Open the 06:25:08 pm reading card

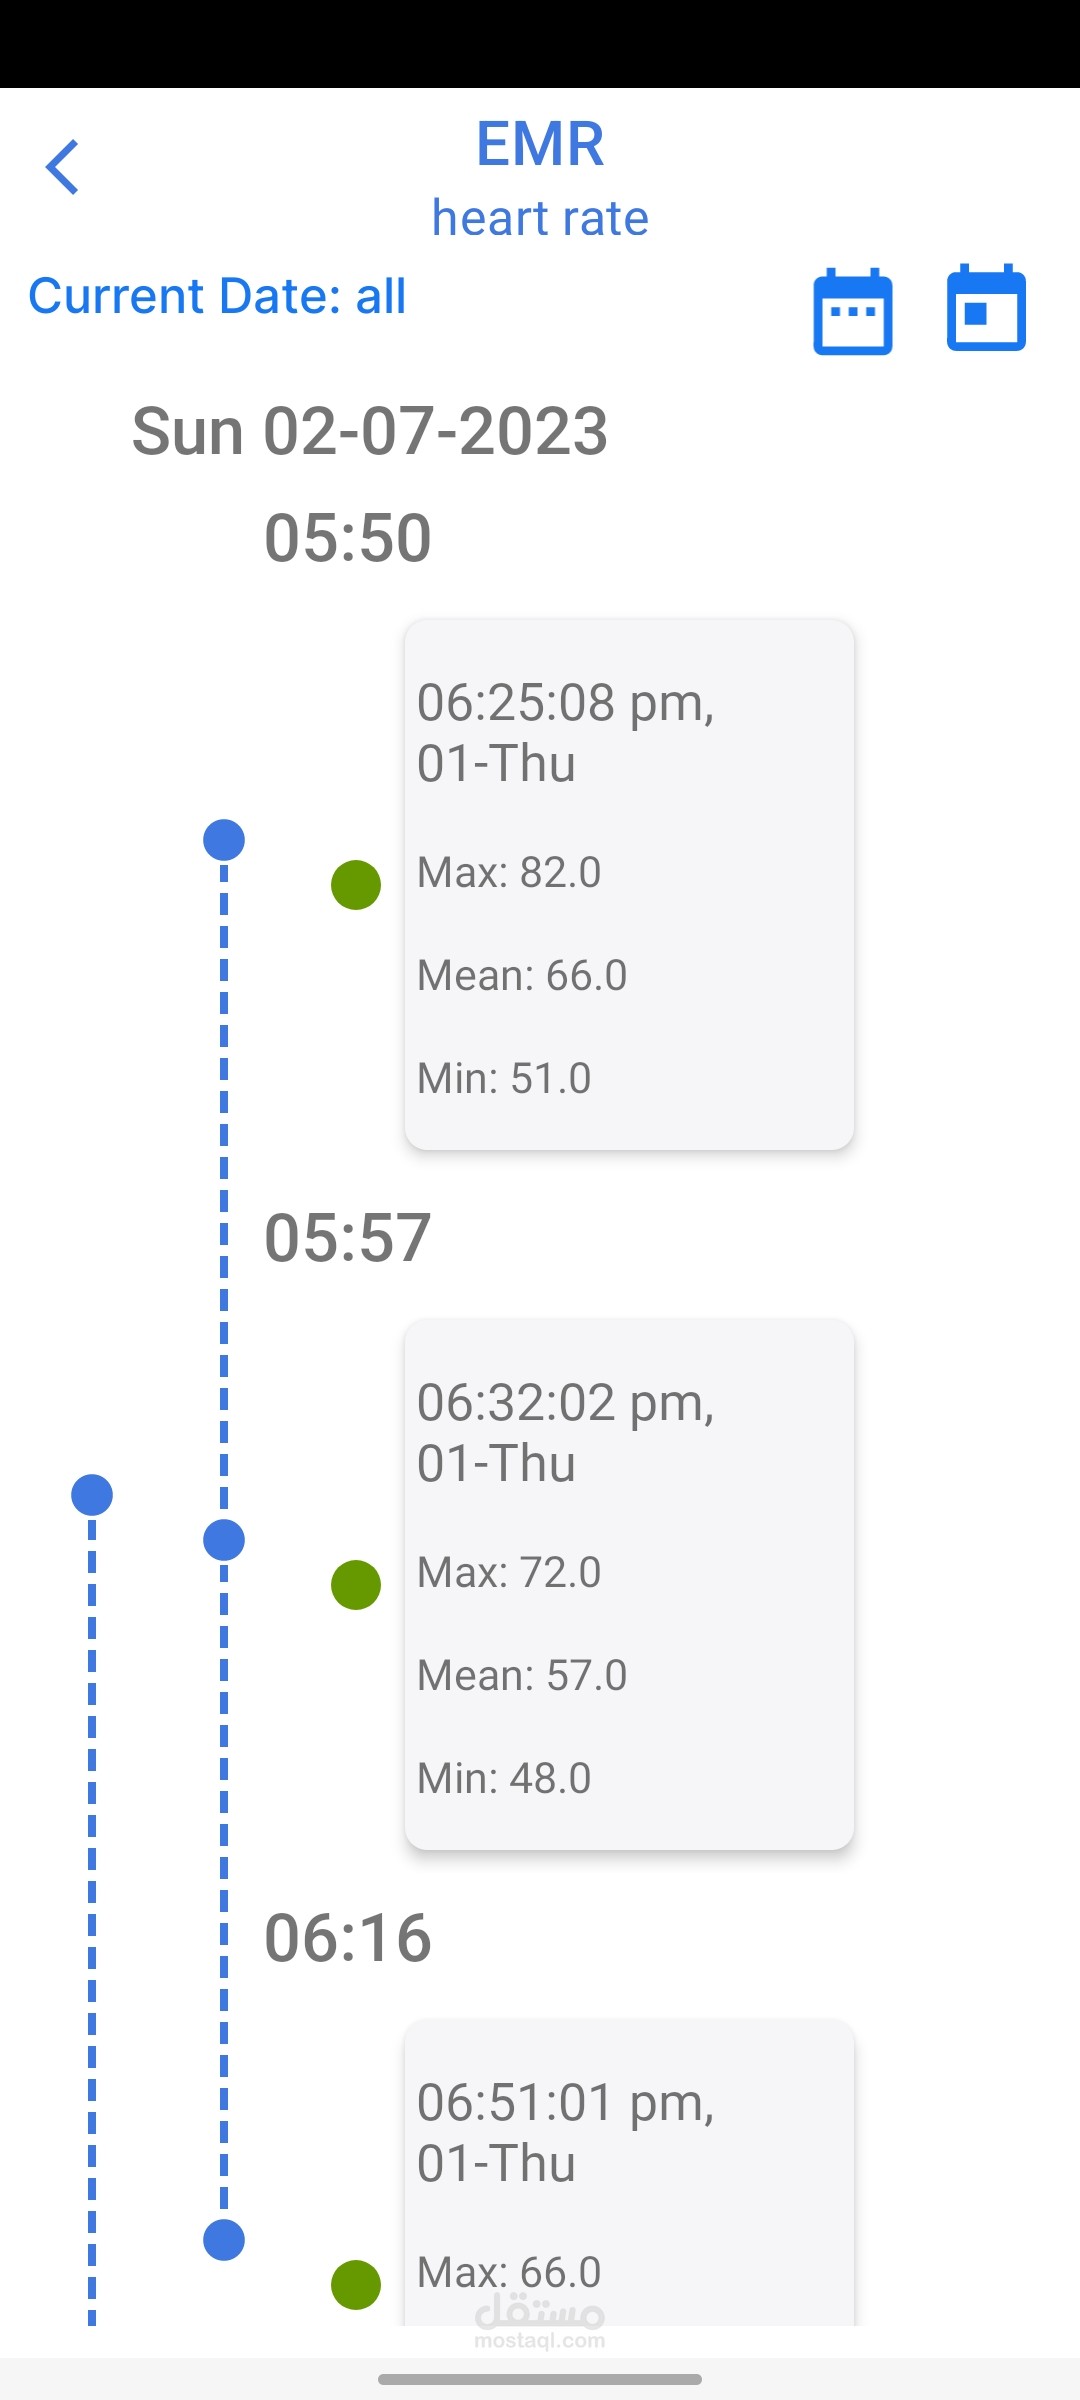pyautogui.click(x=629, y=885)
